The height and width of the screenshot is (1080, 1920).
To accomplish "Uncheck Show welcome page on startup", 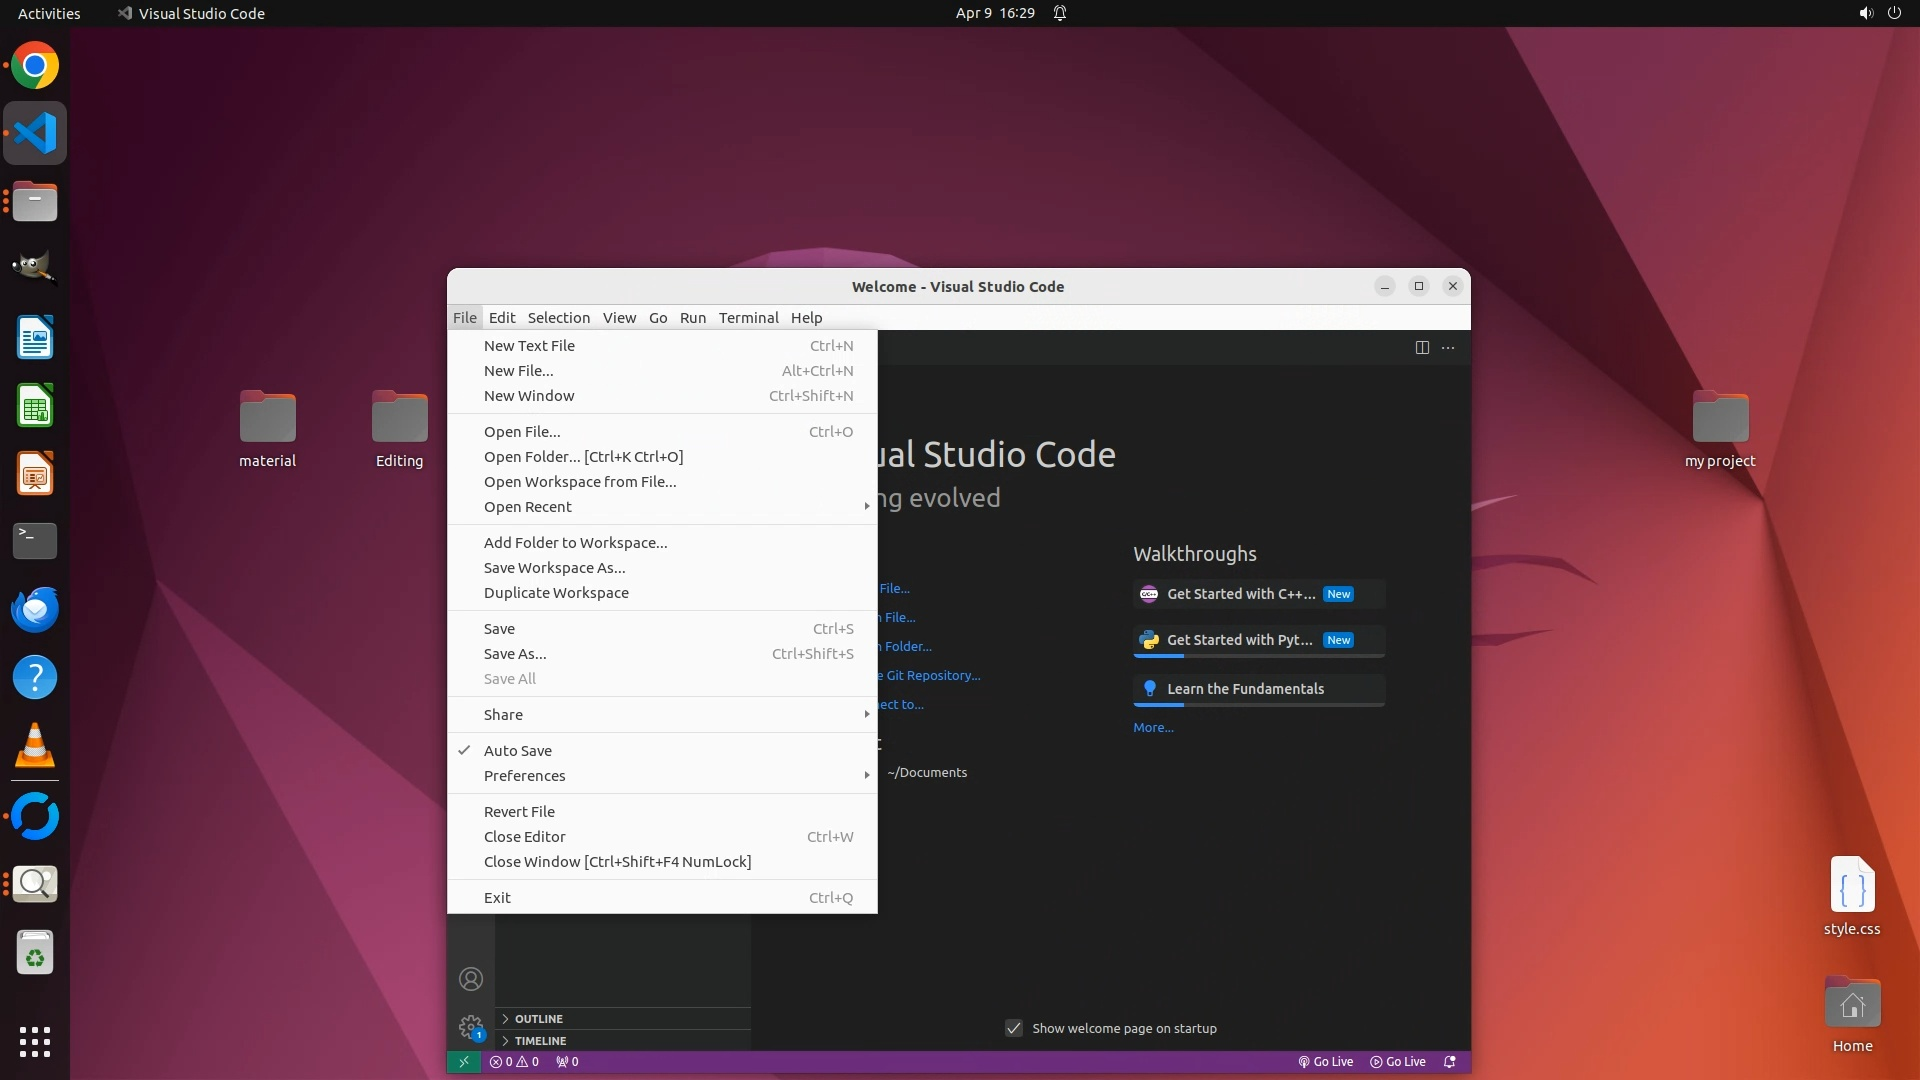I will (x=1014, y=1028).
